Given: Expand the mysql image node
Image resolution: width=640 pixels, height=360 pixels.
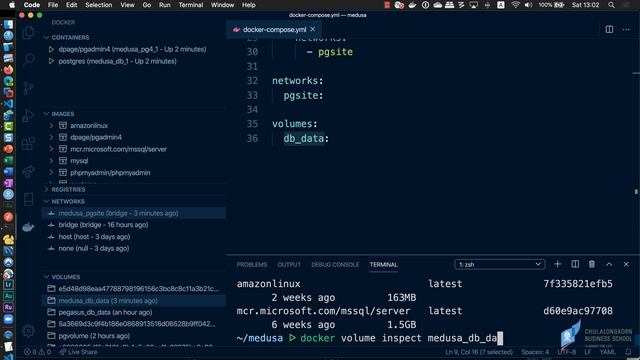Looking at the screenshot, I should tap(51, 161).
